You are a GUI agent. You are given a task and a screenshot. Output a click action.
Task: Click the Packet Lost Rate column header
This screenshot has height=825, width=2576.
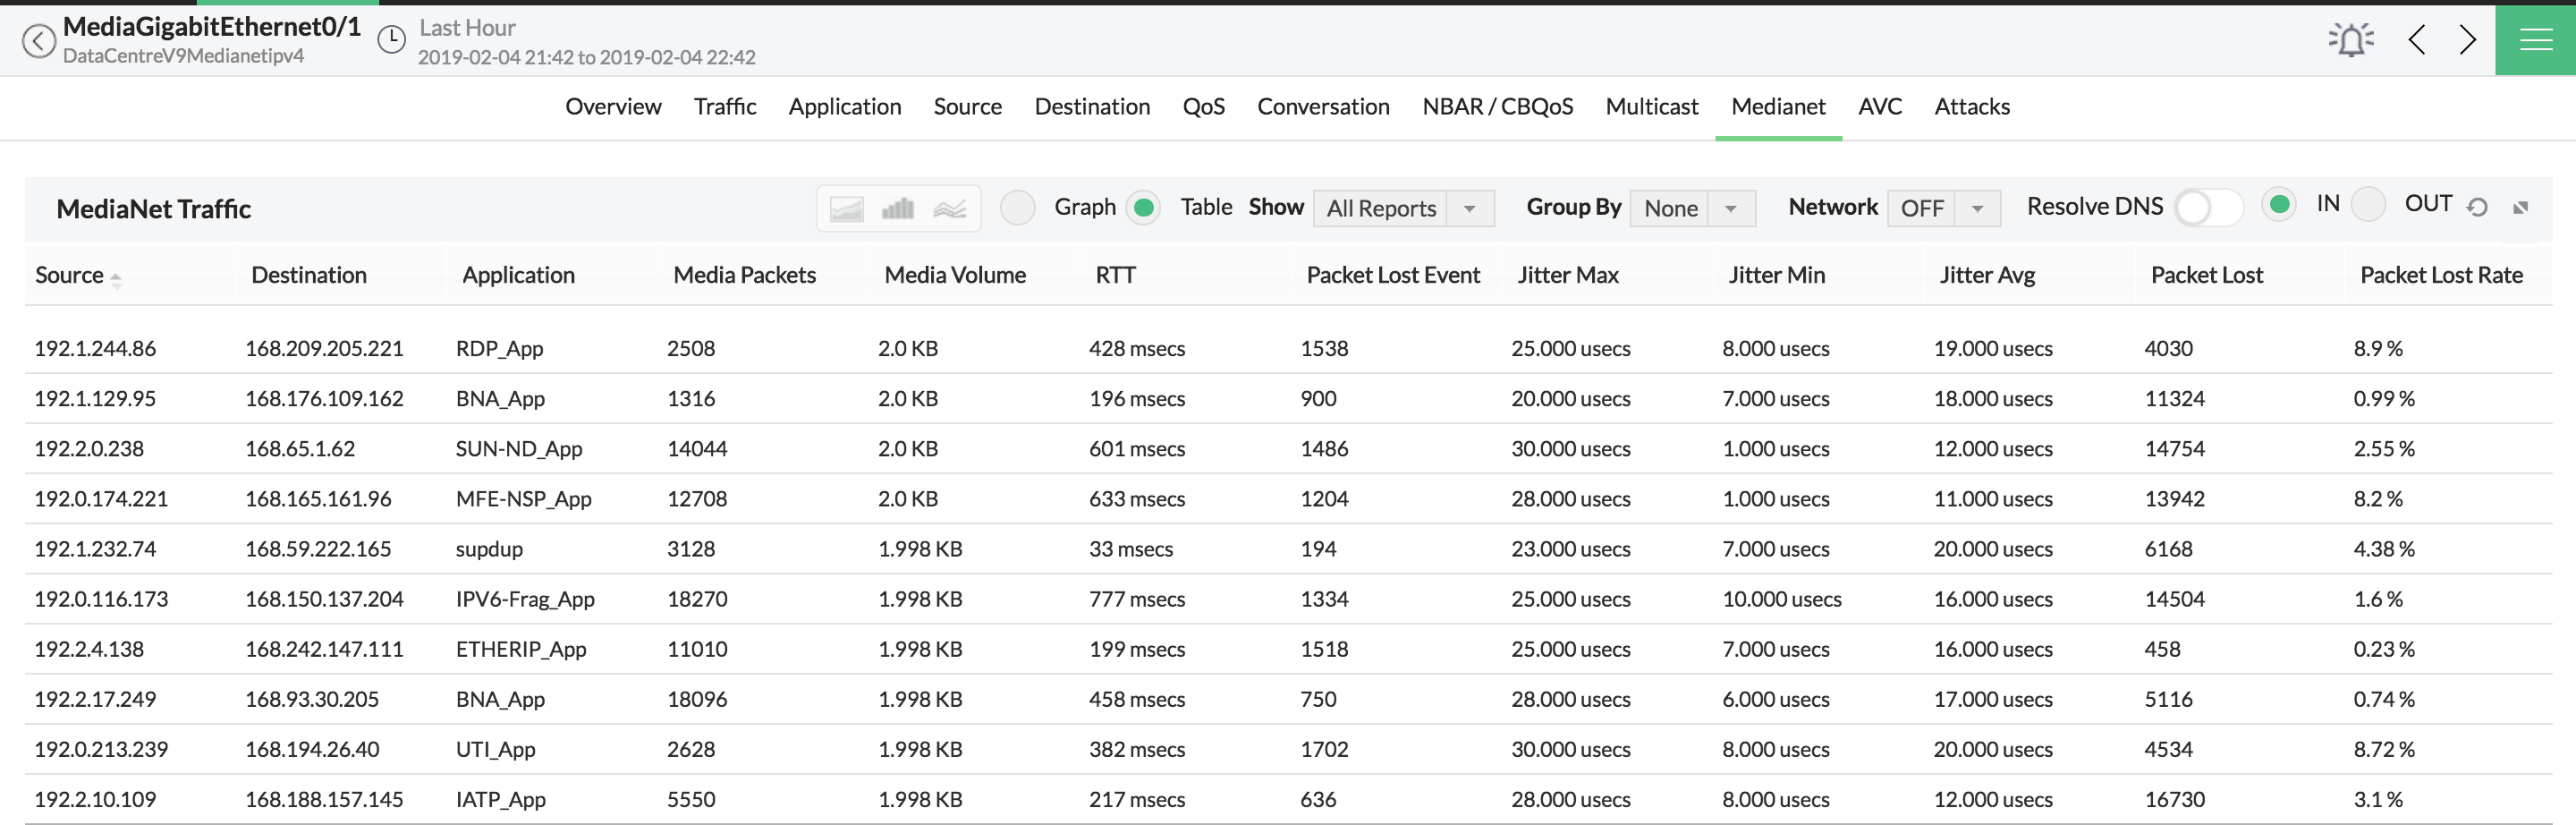click(x=2440, y=275)
